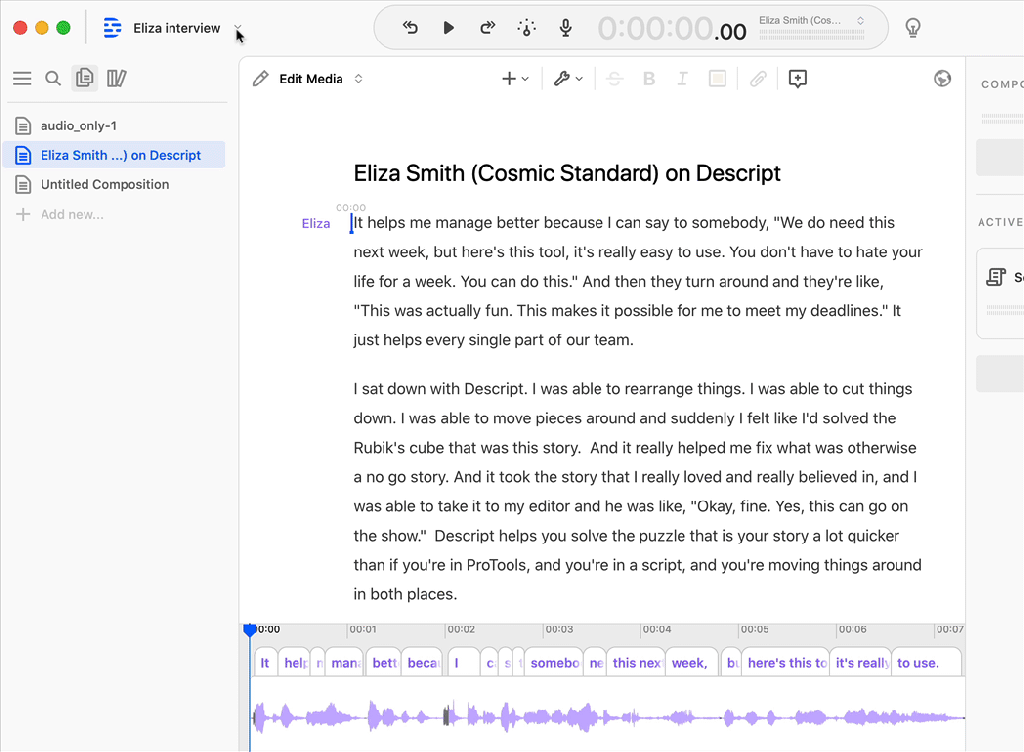Click the composition title heading

(567, 173)
